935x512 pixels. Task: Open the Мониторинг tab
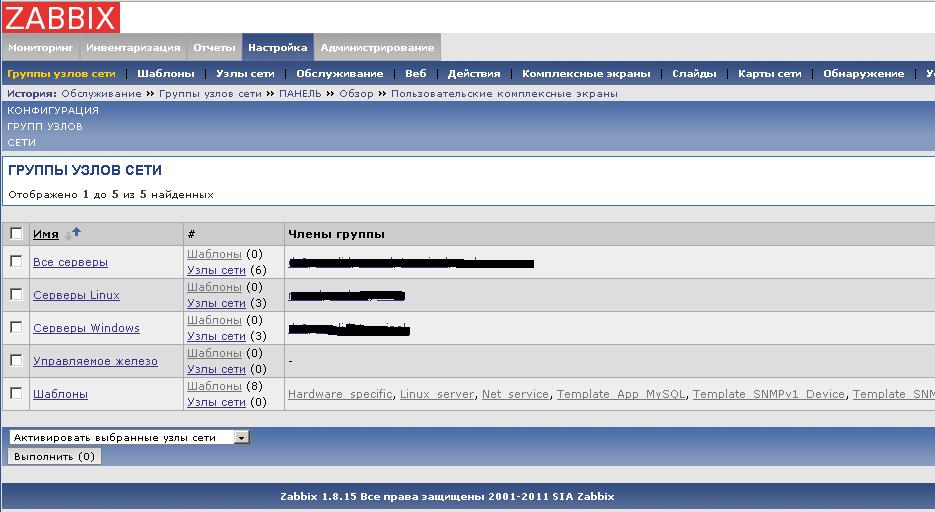pyautogui.click(x=41, y=48)
